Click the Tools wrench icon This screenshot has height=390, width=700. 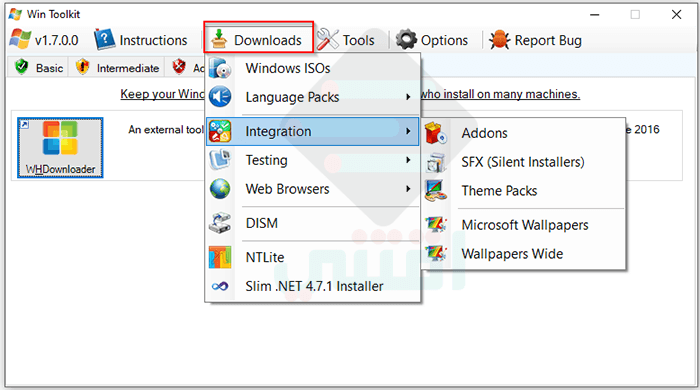tap(328, 40)
